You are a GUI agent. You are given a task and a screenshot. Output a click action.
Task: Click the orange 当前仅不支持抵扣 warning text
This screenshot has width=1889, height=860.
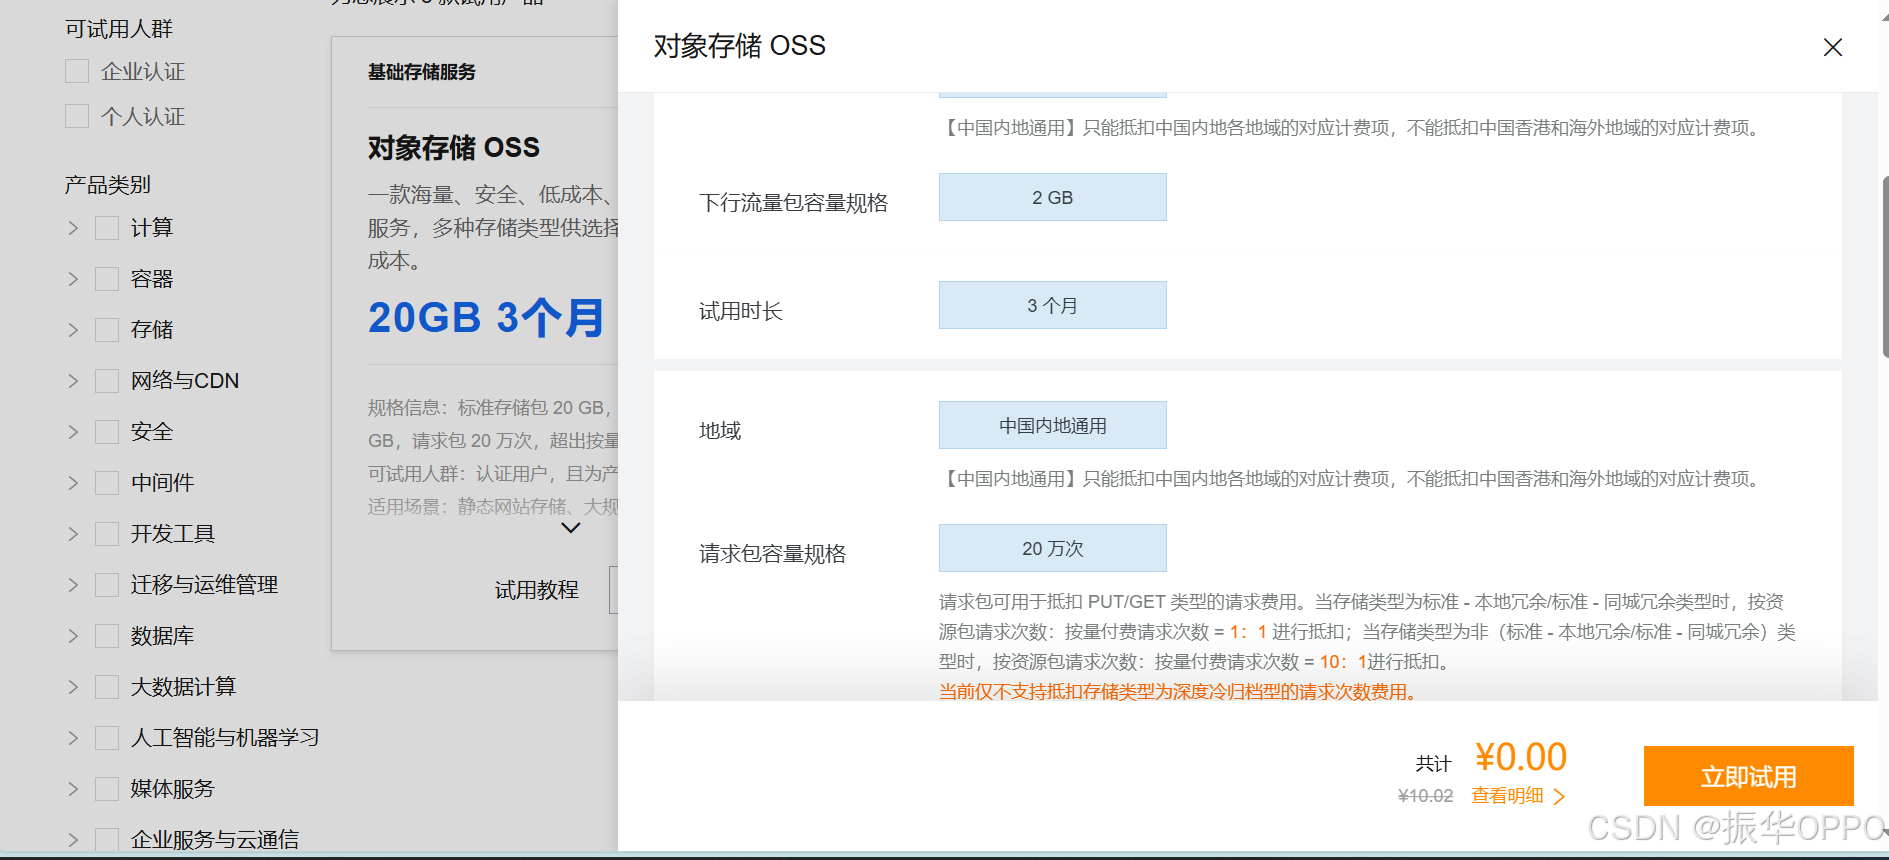coord(1178,692)
